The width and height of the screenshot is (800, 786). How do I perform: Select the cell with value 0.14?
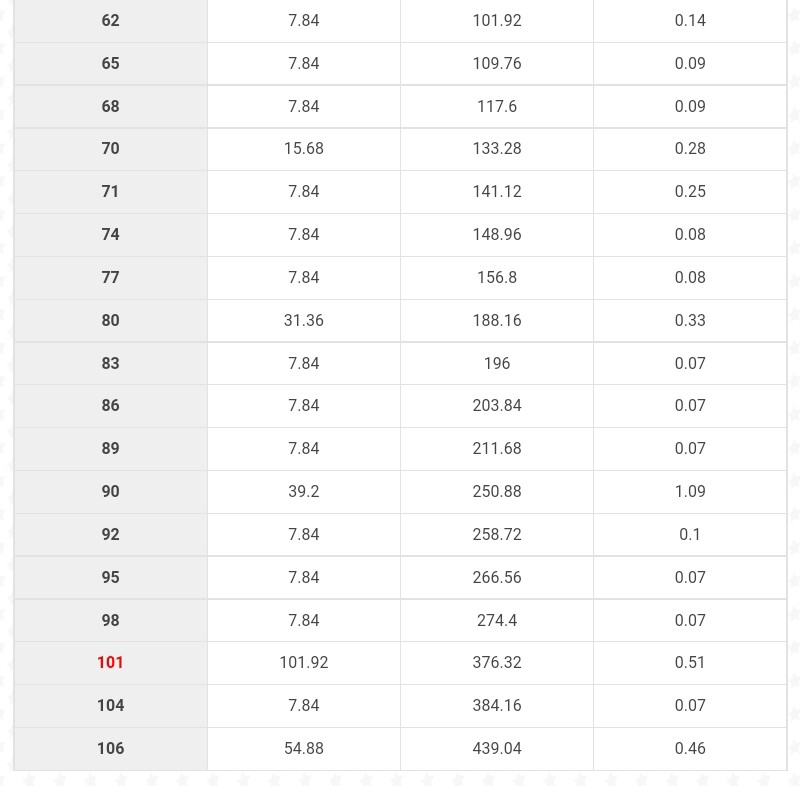[690, 20]
